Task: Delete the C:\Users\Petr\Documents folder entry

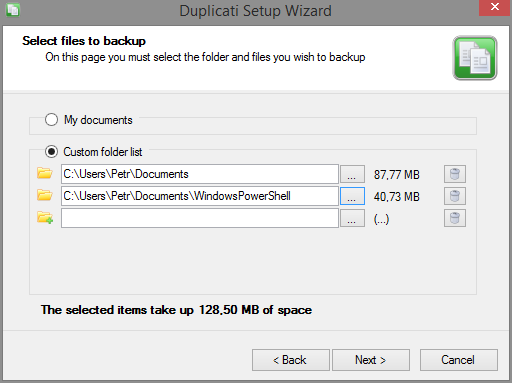Action: [x=455, y=174]
